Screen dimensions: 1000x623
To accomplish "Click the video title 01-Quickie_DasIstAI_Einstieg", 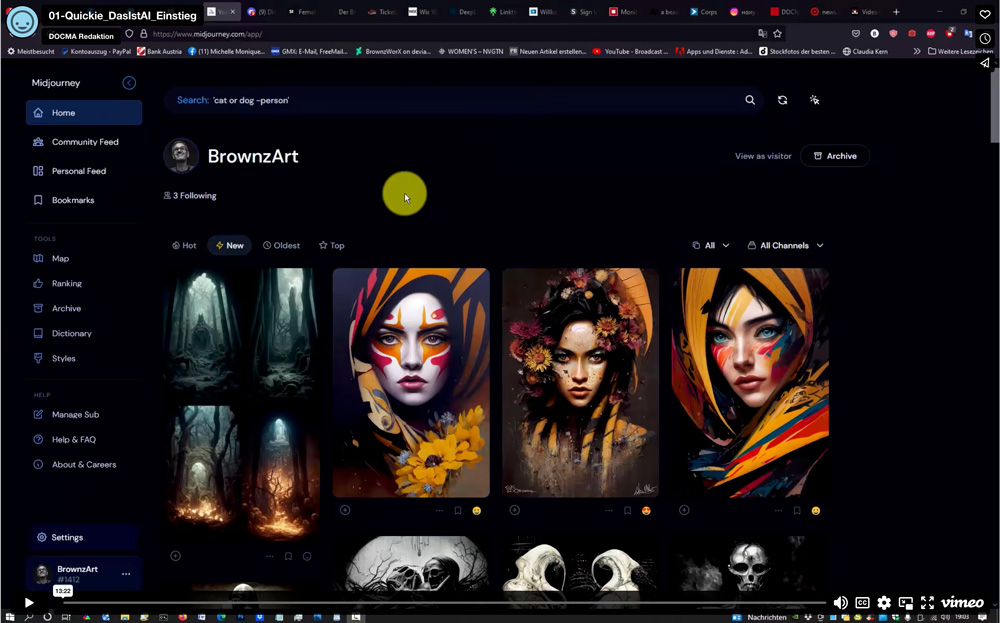I will click(x=122, y=15).
